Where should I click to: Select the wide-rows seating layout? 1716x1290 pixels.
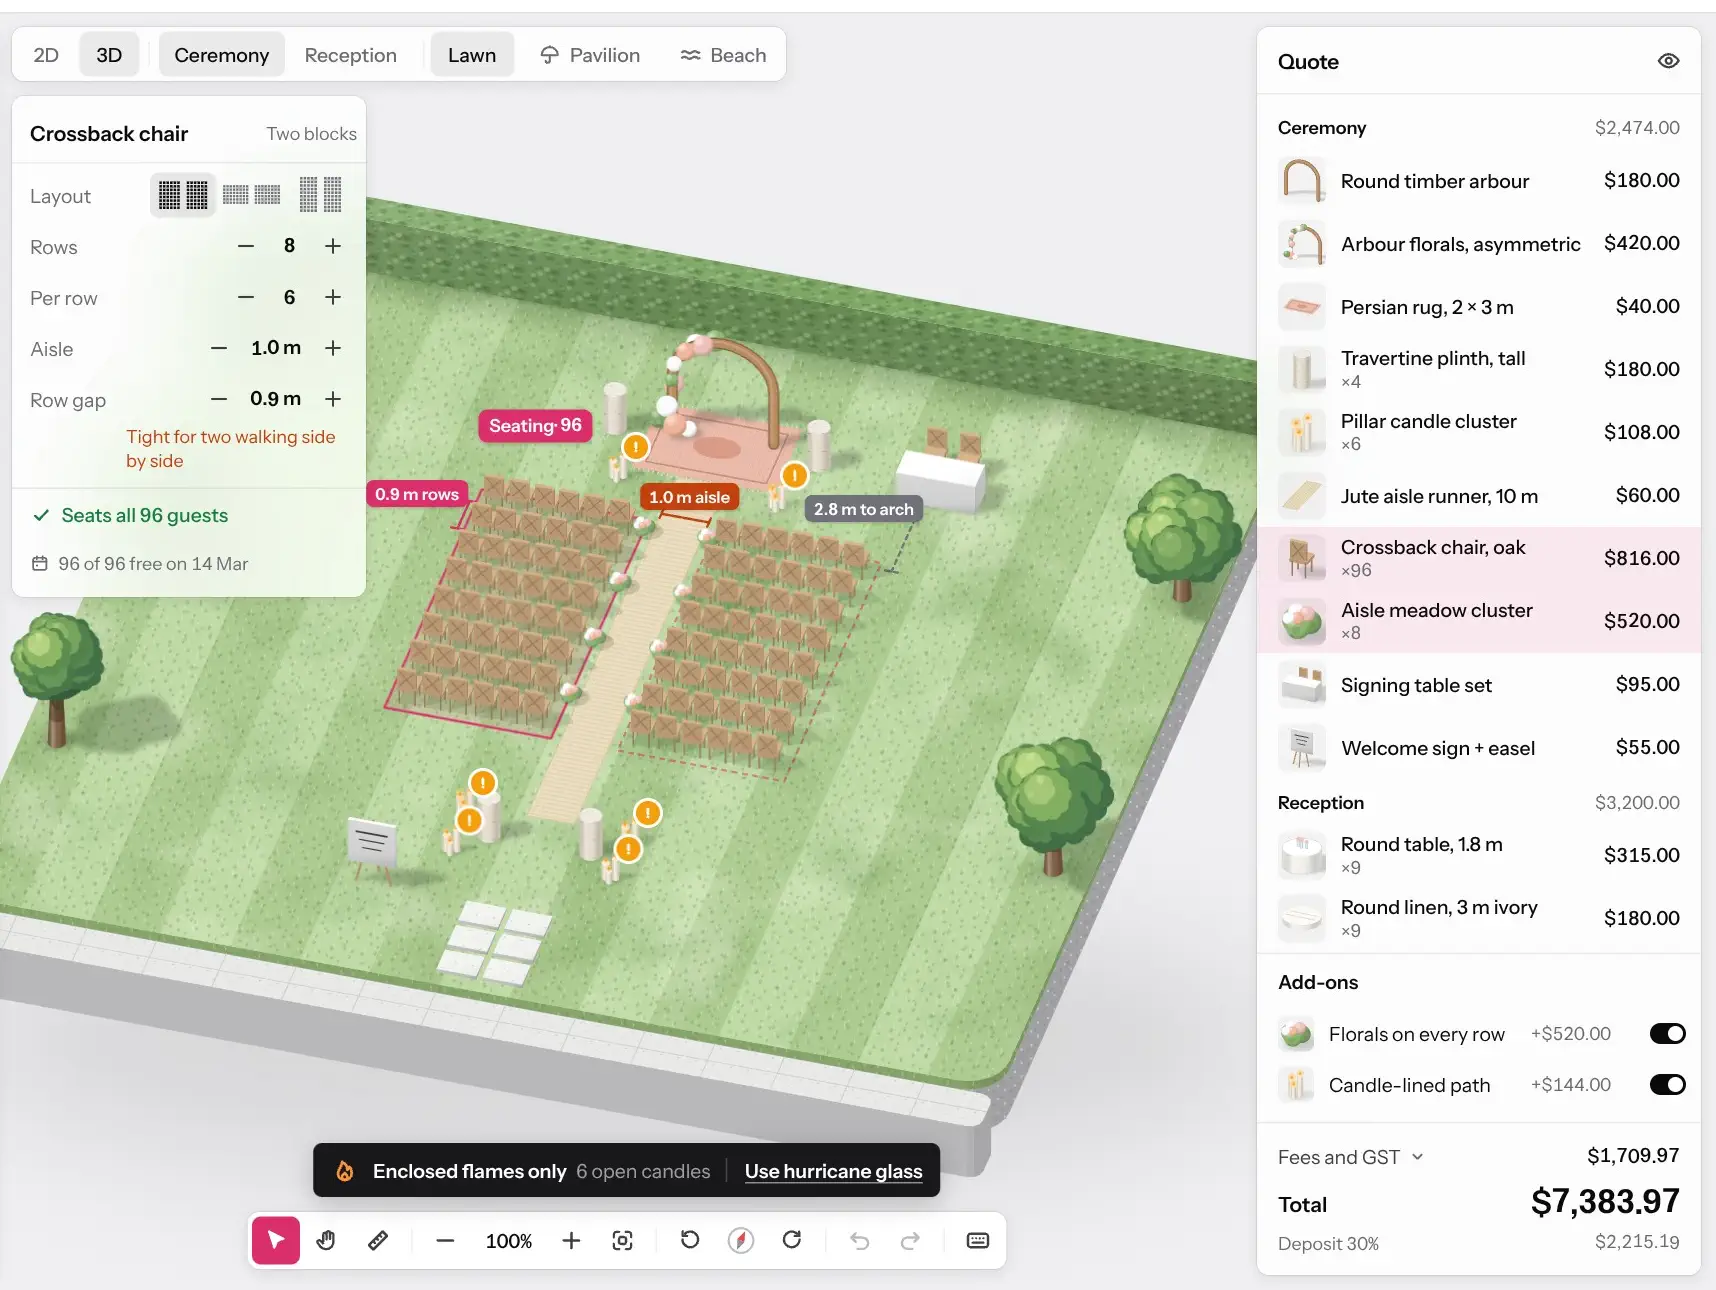pyautogui.click(x=251, y=195)
